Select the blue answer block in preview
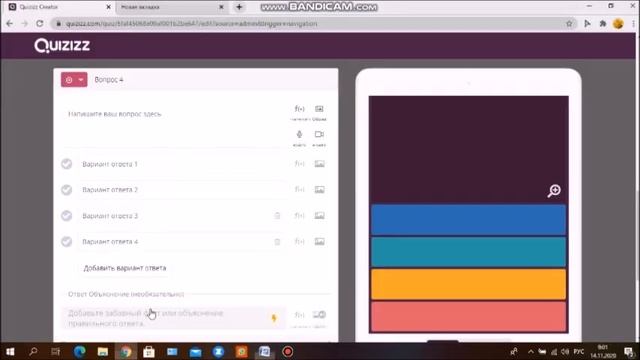The width and height of the screenshot is (640, 360). tap(468, 220)
